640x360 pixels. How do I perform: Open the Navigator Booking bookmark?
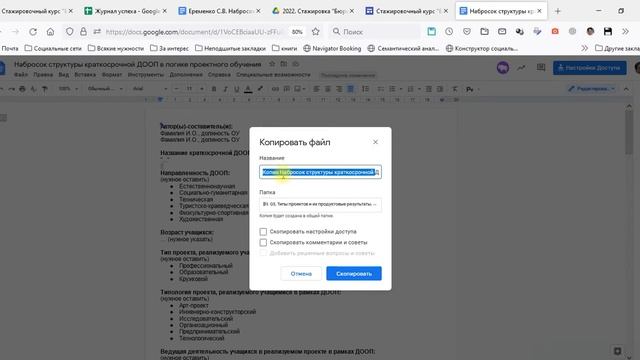(332, 48)
